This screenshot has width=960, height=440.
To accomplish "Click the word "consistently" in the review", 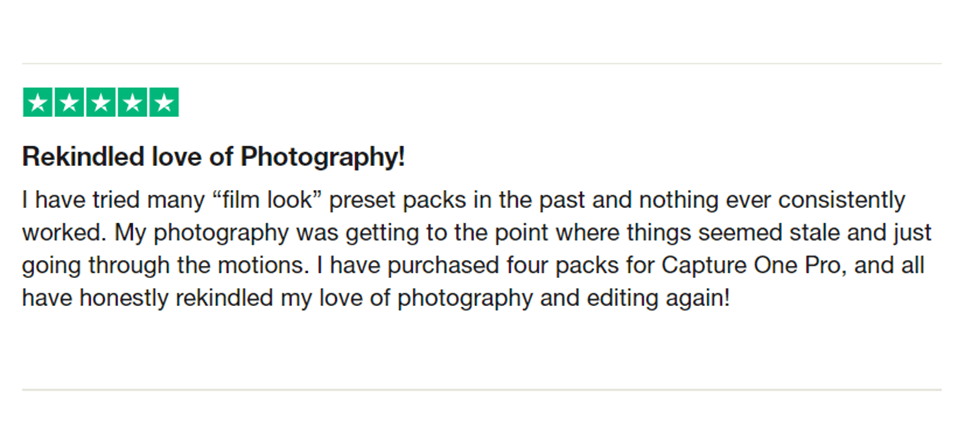I will pyautogui.click(x=847, y=200).
